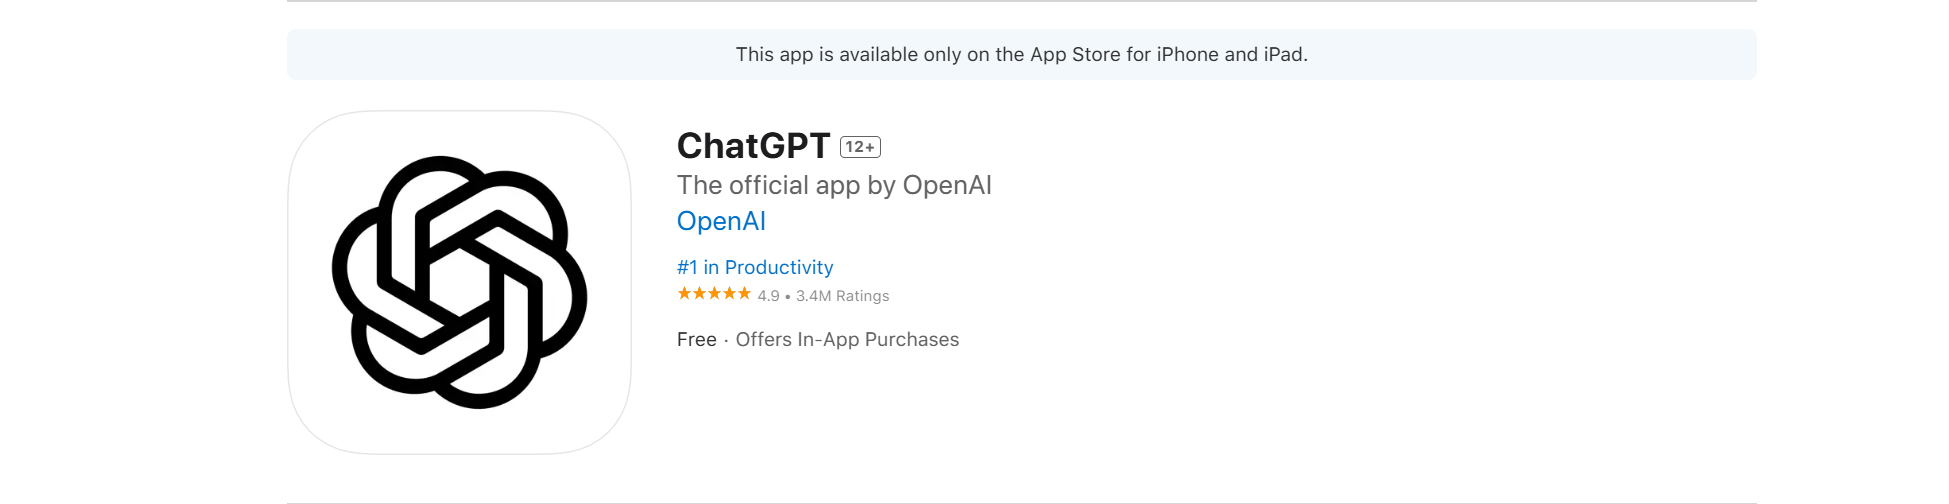Click the 3.4M Ratings text
This screenshot has height=504, width=1949.
842,296
